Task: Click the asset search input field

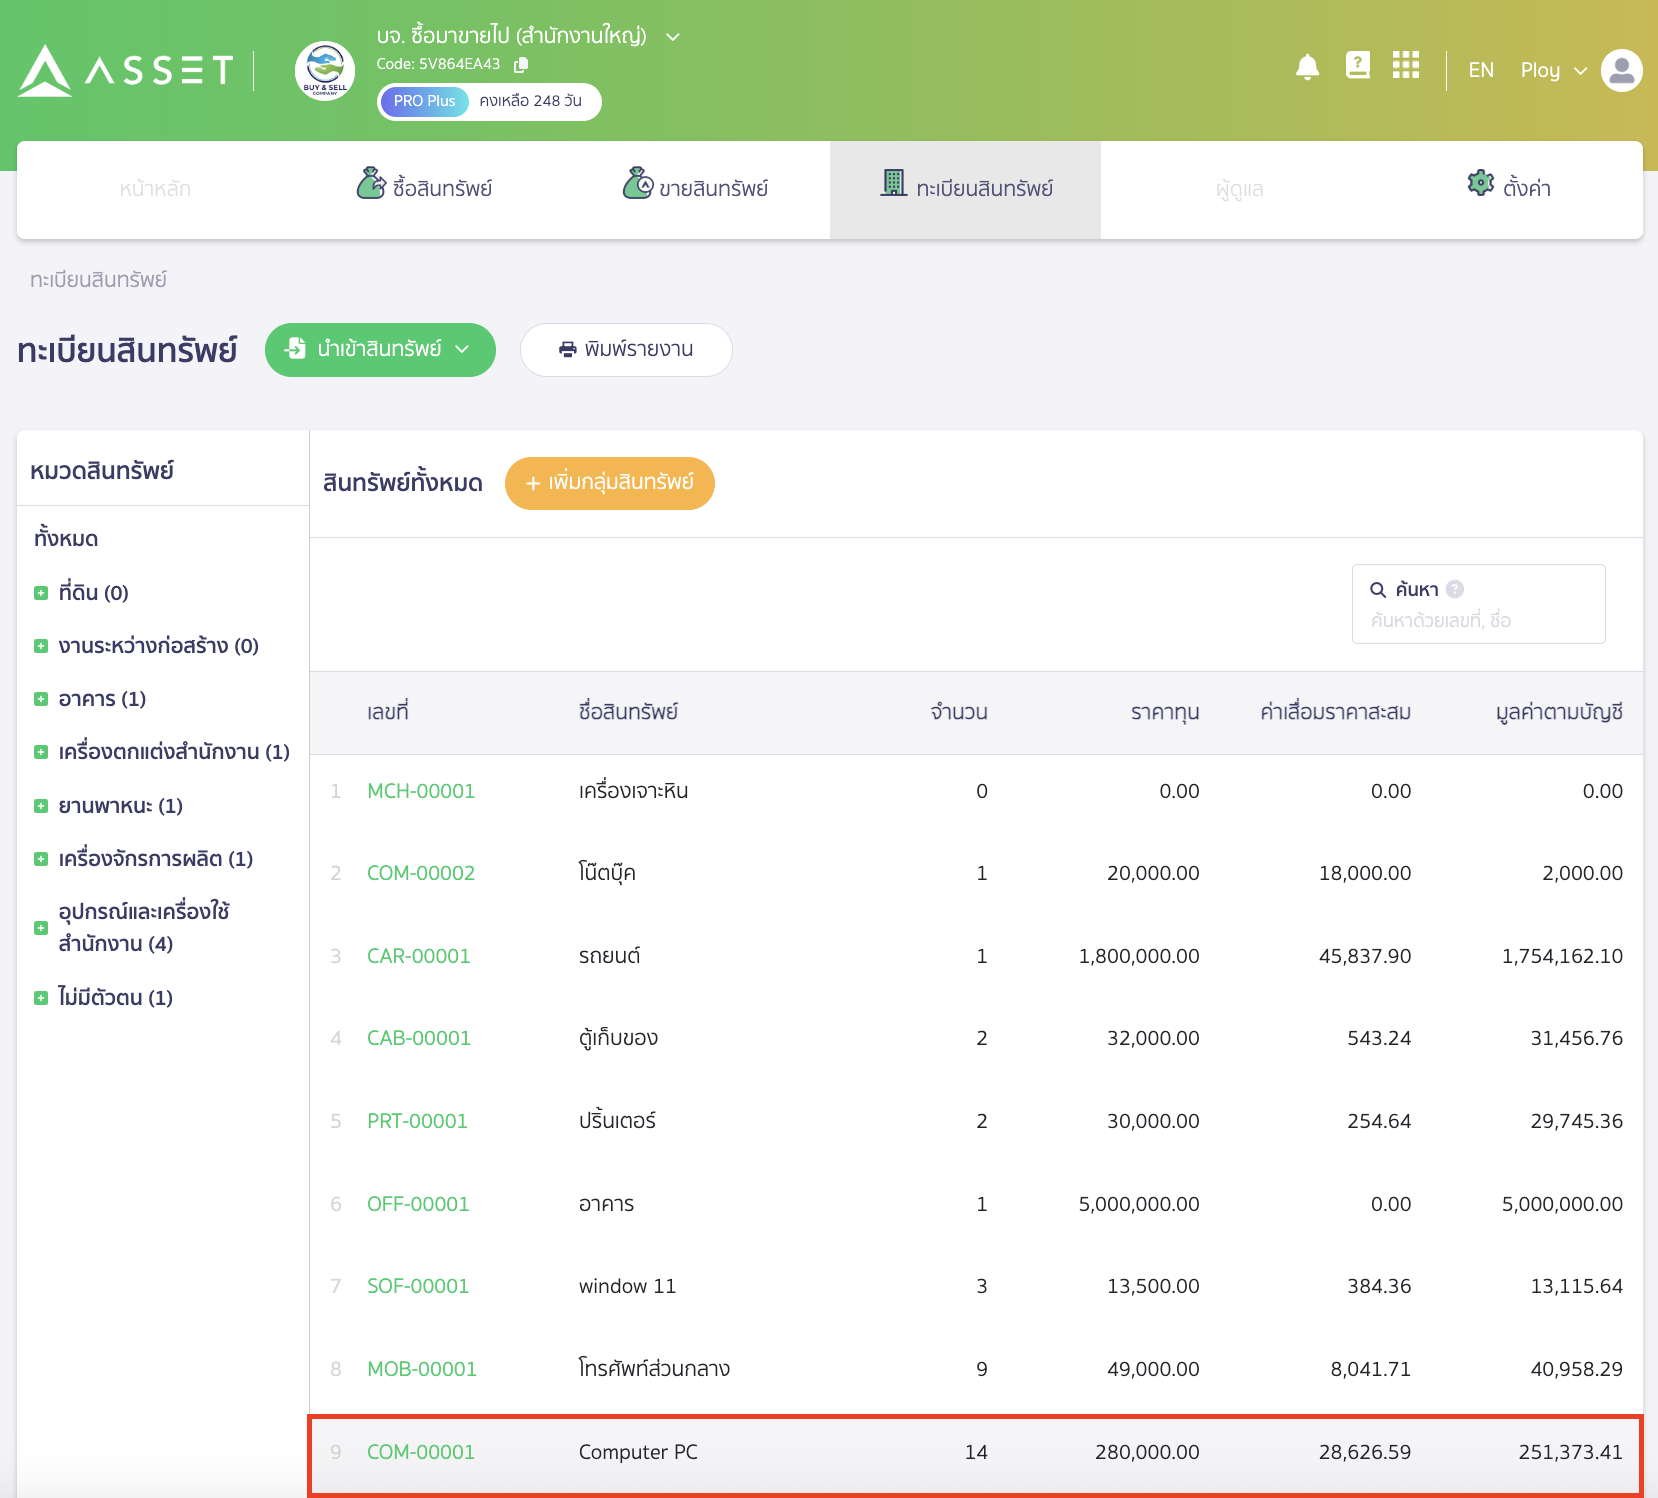Action: pyautogui.click(x=1478, y=621)
